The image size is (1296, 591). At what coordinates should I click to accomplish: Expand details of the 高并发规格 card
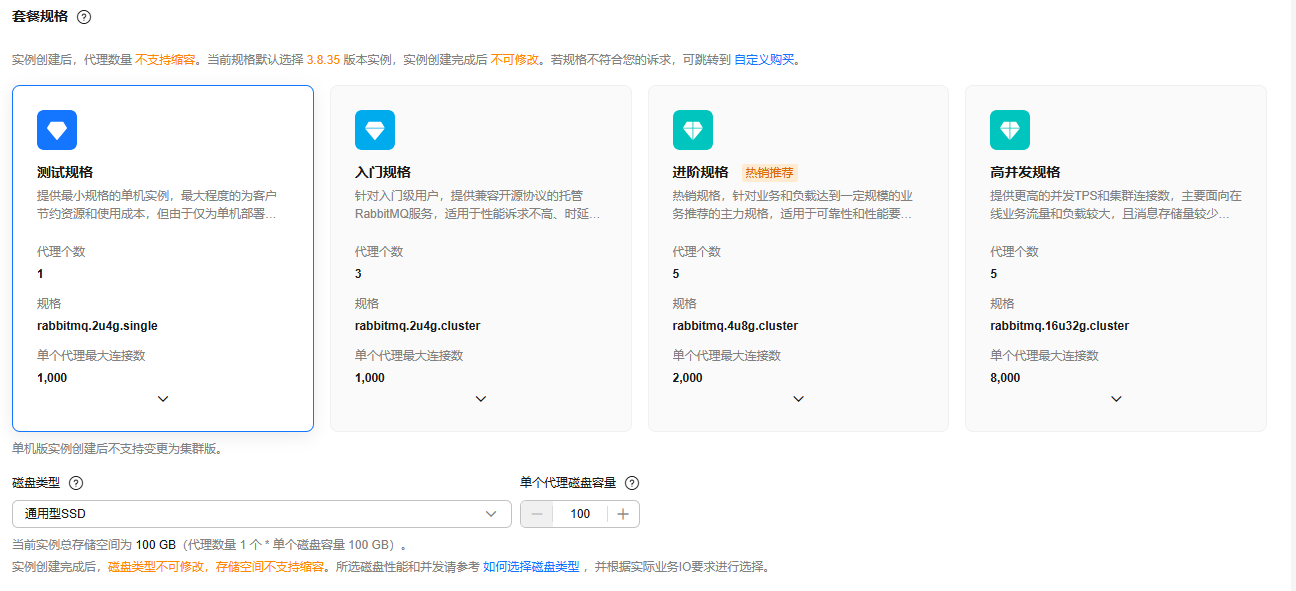pos(1116,399)
